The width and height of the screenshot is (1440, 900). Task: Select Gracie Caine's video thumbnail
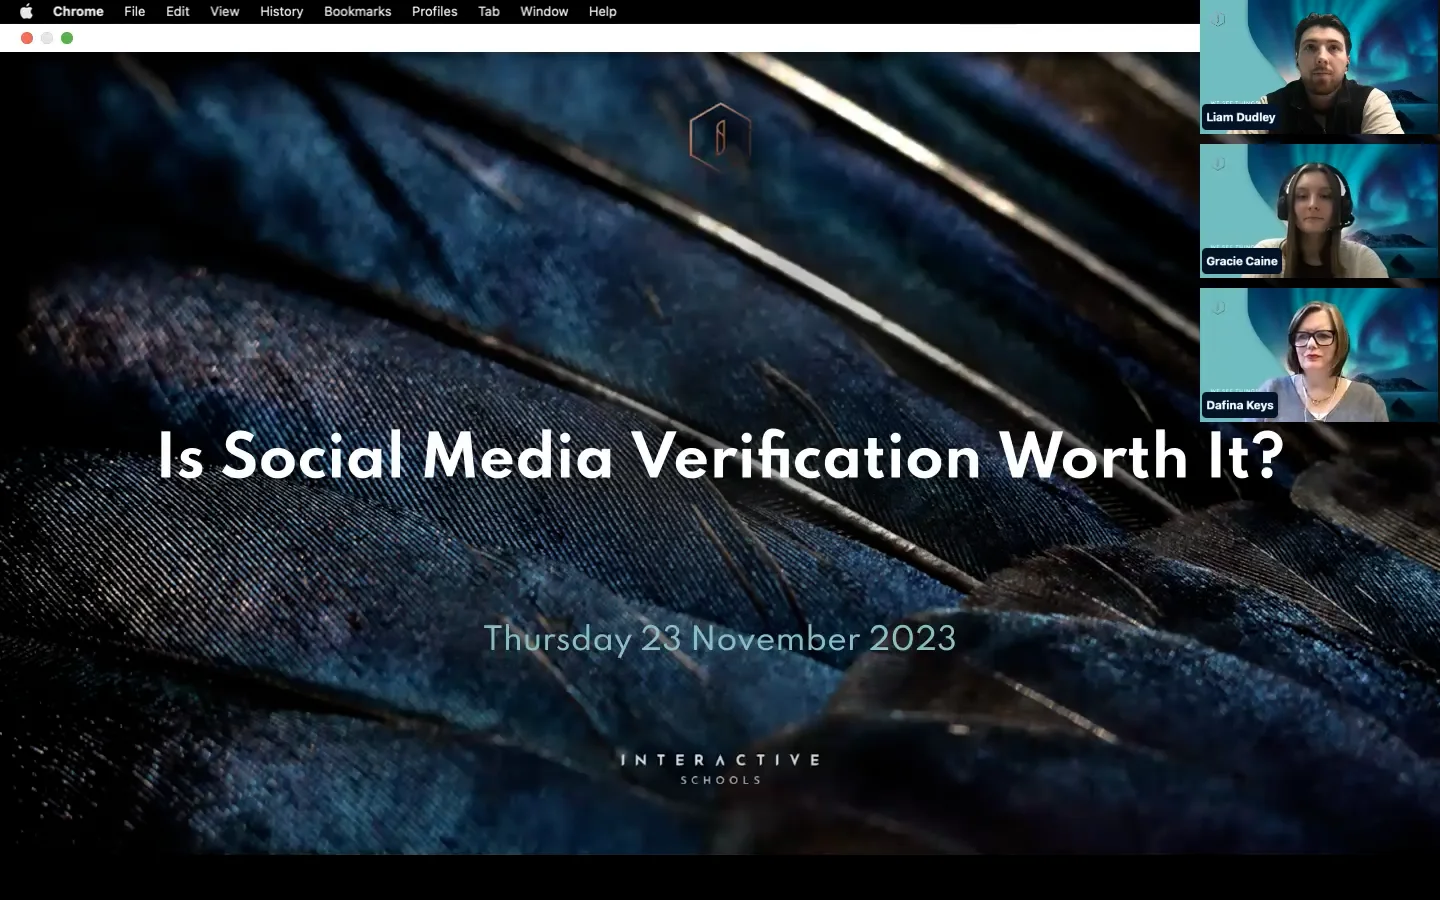pos(1319,211)
